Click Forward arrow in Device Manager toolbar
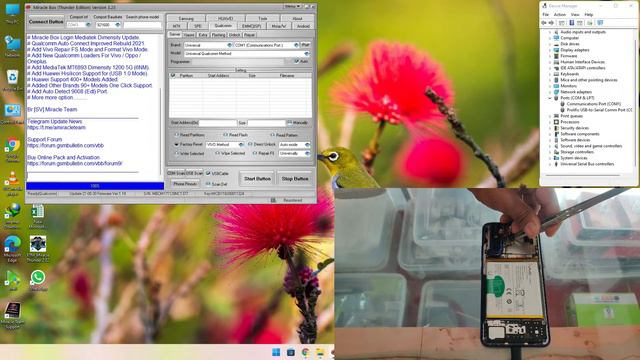This screenshot has height=360, width=640. 551,23
